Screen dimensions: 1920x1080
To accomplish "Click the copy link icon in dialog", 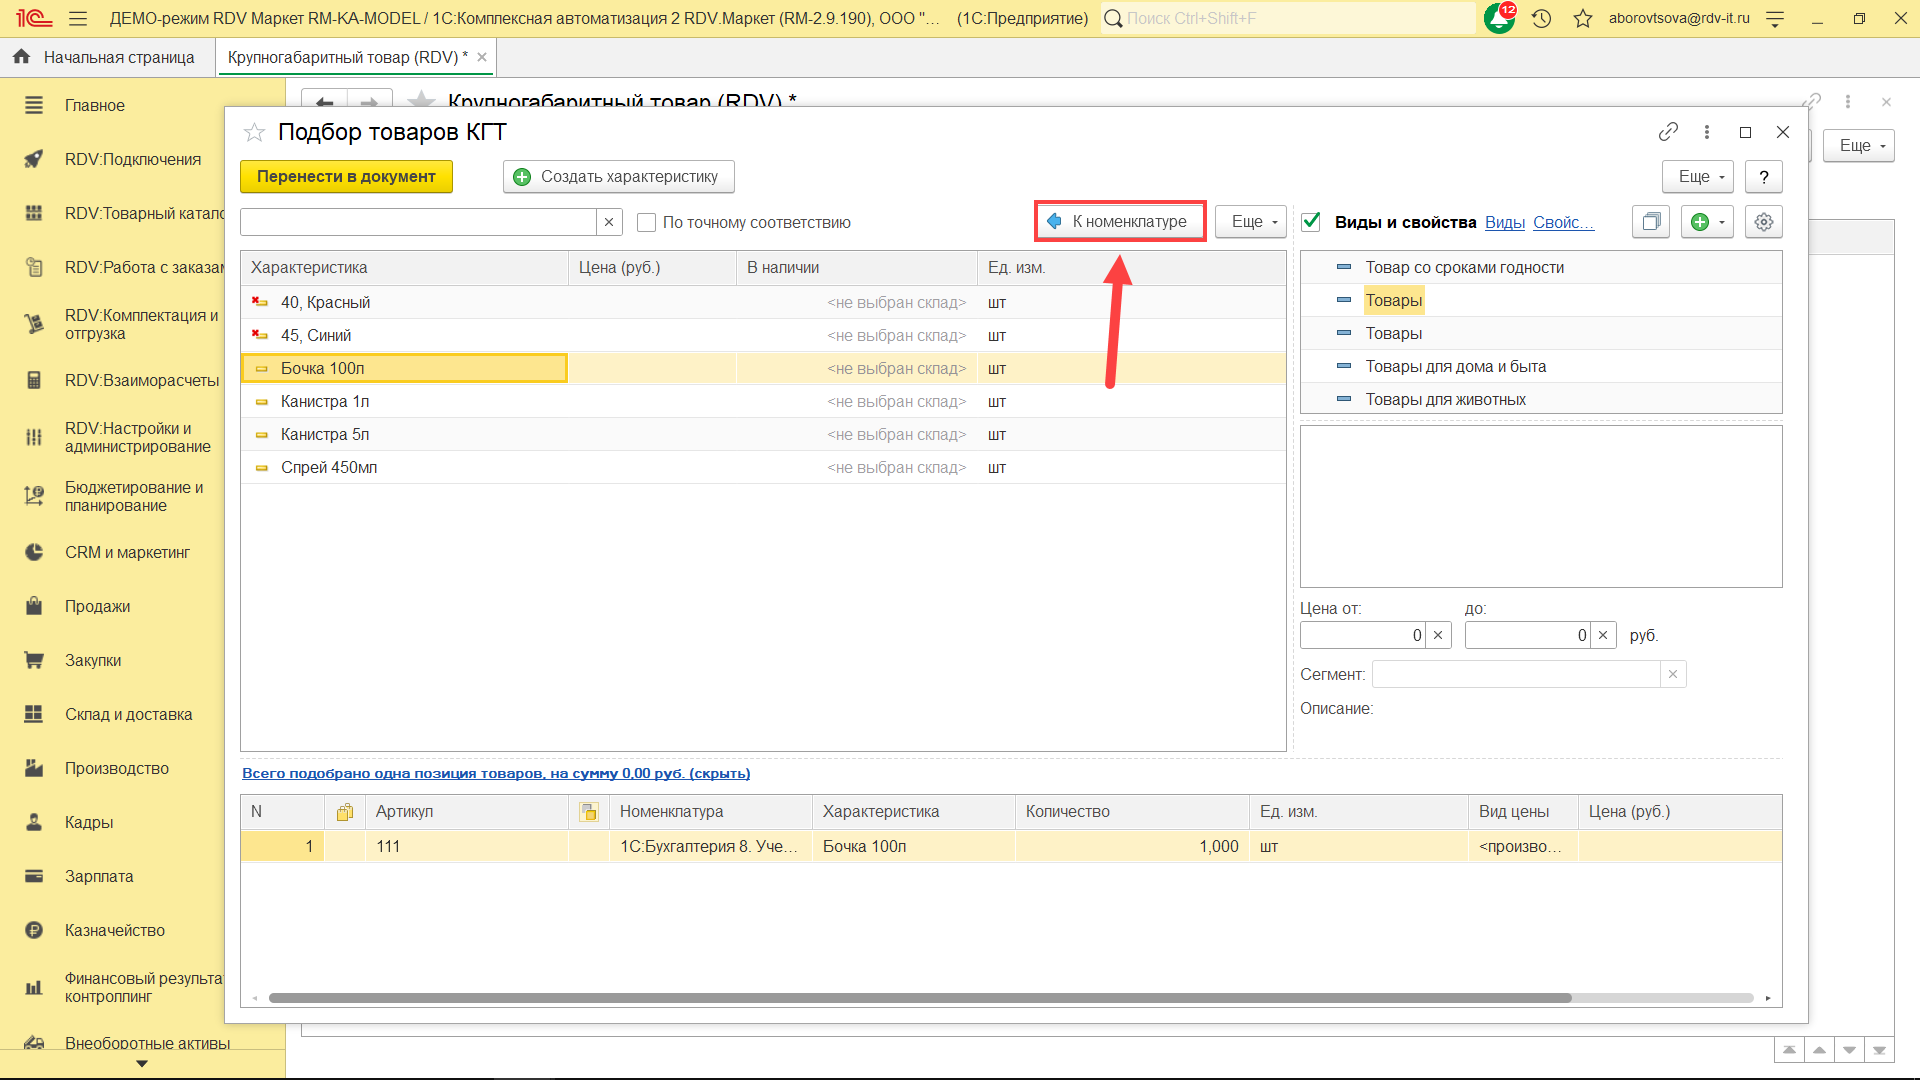I will point(1667,132).
